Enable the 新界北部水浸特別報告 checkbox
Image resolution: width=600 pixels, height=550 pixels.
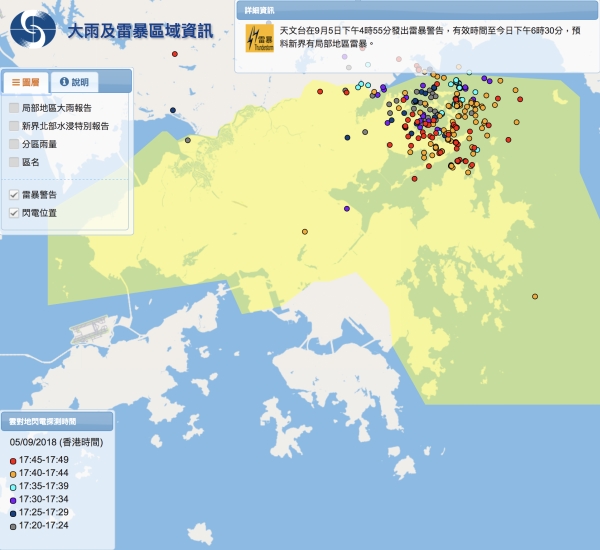[13, 126]
